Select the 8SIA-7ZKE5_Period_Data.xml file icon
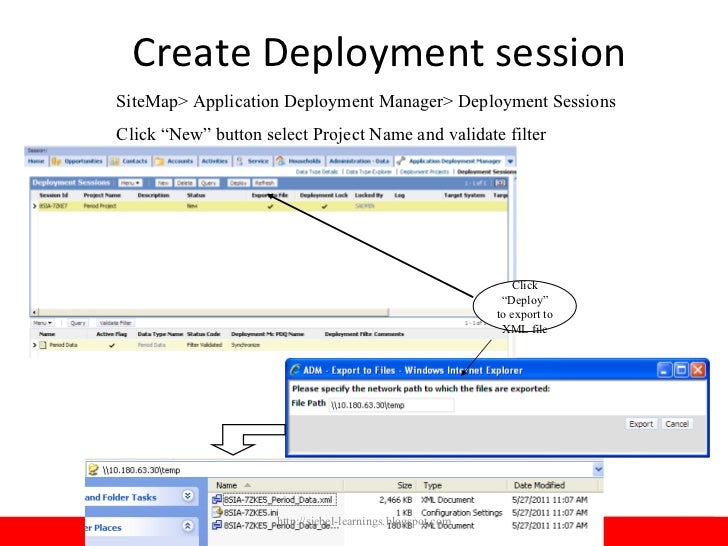 click(x=217, y=500)
